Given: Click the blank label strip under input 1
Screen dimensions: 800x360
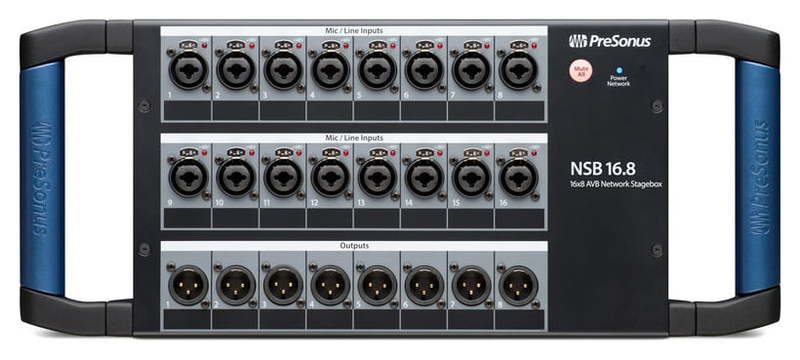Looking at the screenshot, I should (187, 111).
